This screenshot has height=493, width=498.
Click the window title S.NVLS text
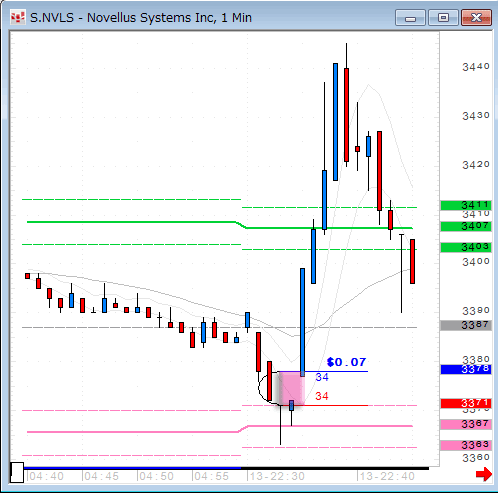[52, 18]
